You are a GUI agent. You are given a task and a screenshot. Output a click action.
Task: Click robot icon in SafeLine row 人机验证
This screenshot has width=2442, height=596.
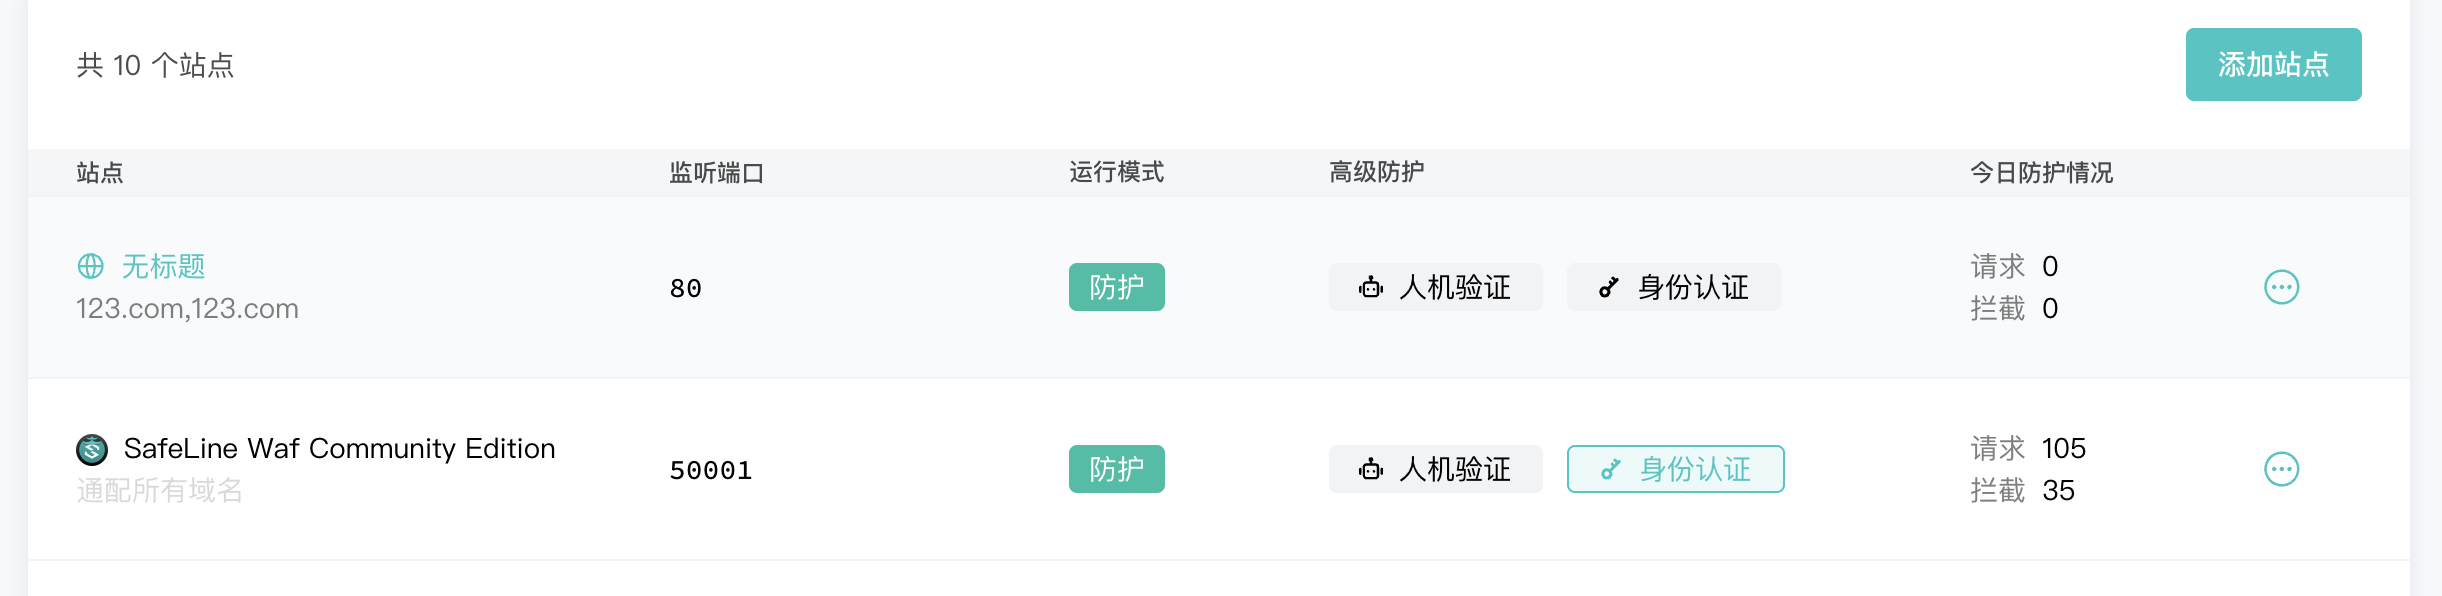(x=1371, y=470)
